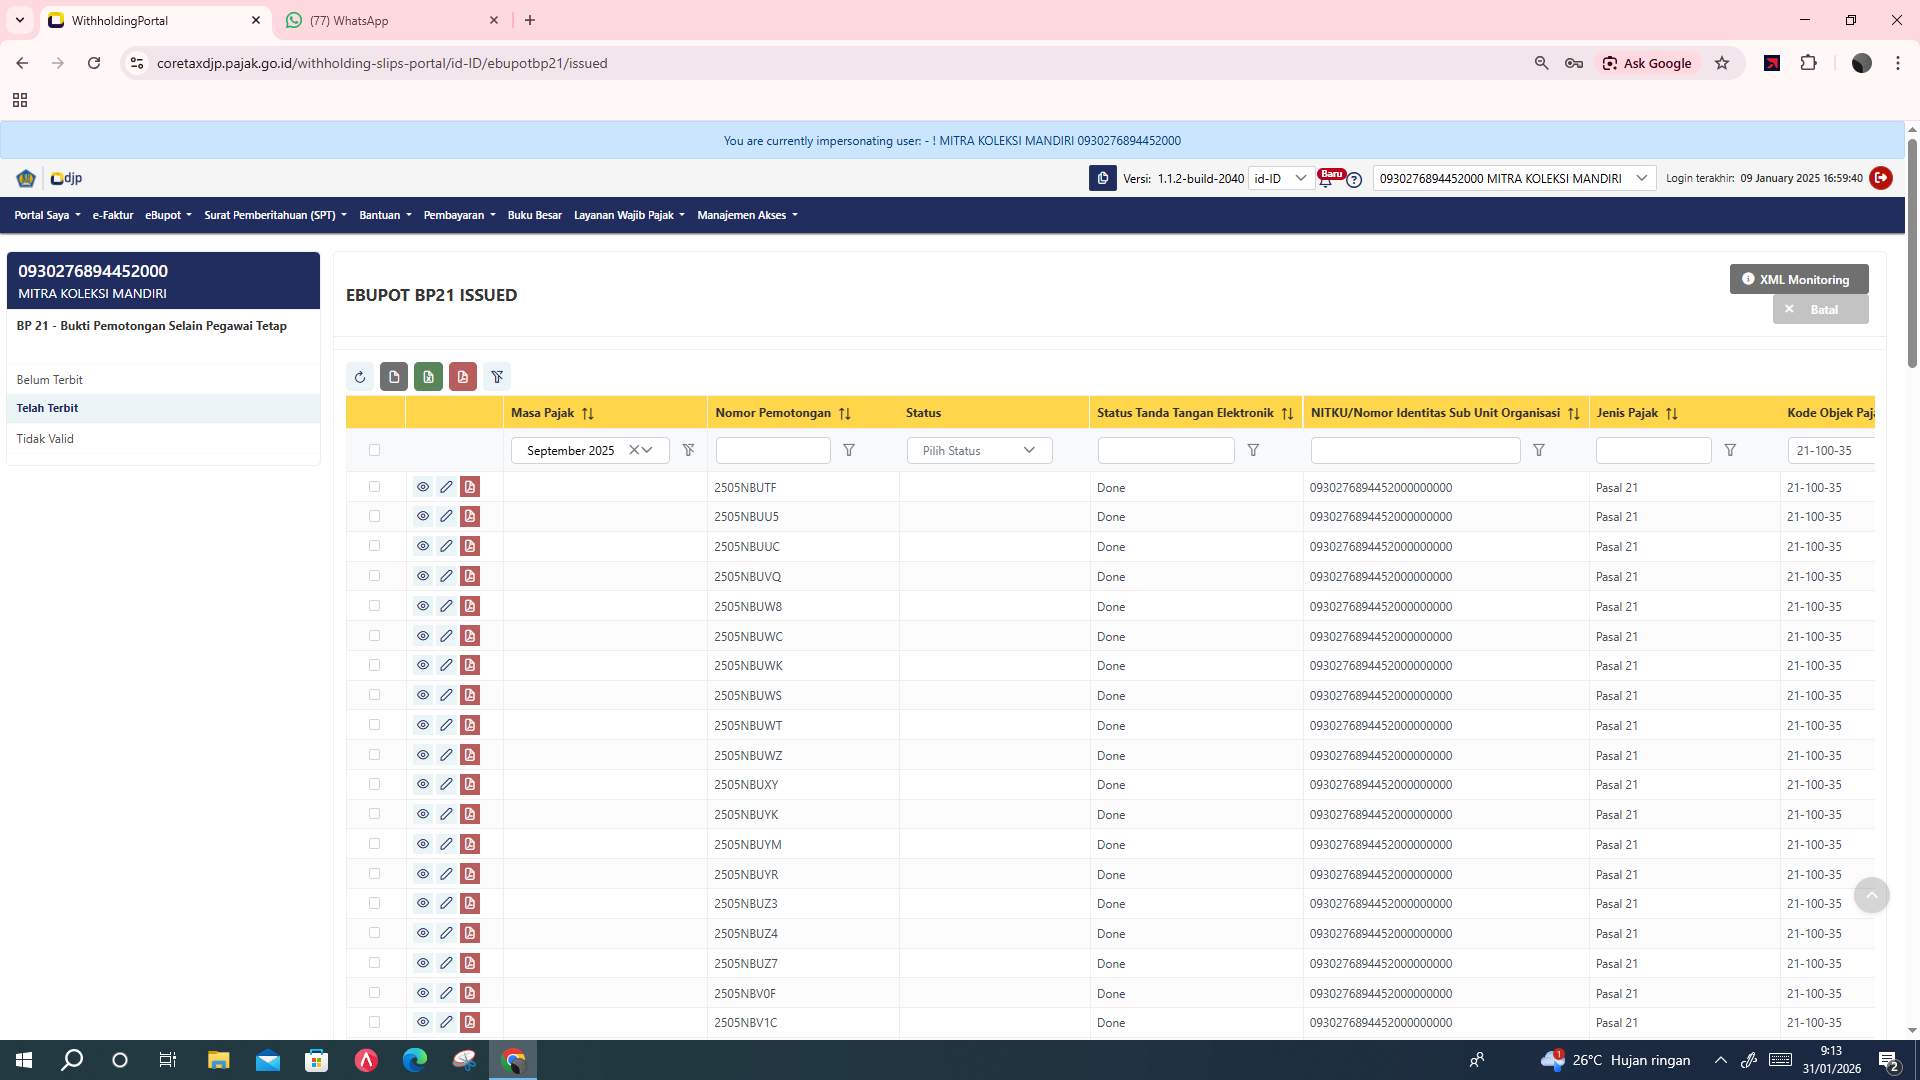Check the row checkbox for 2505NBUW8
1920x1080 pixels.
point(375,606)
